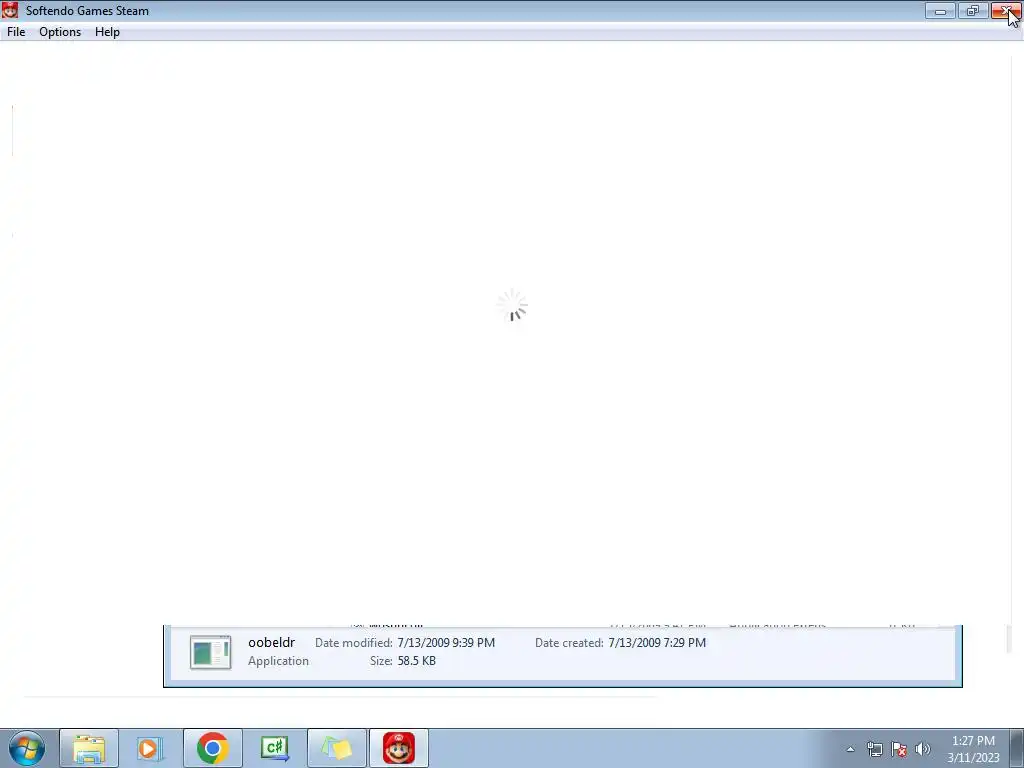Click the oobeldr application icon in details pane
The width and height of the screenshot is (1024, 768).
210,652
